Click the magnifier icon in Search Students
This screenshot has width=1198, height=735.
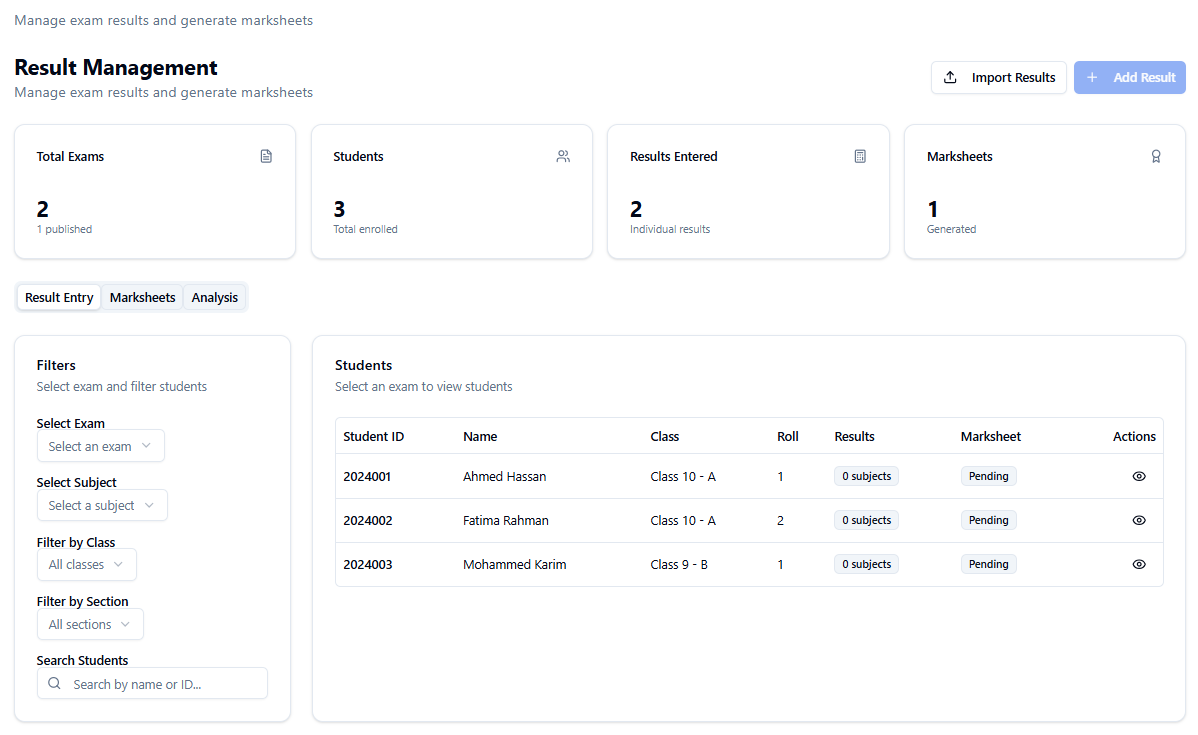coord(55,684)
